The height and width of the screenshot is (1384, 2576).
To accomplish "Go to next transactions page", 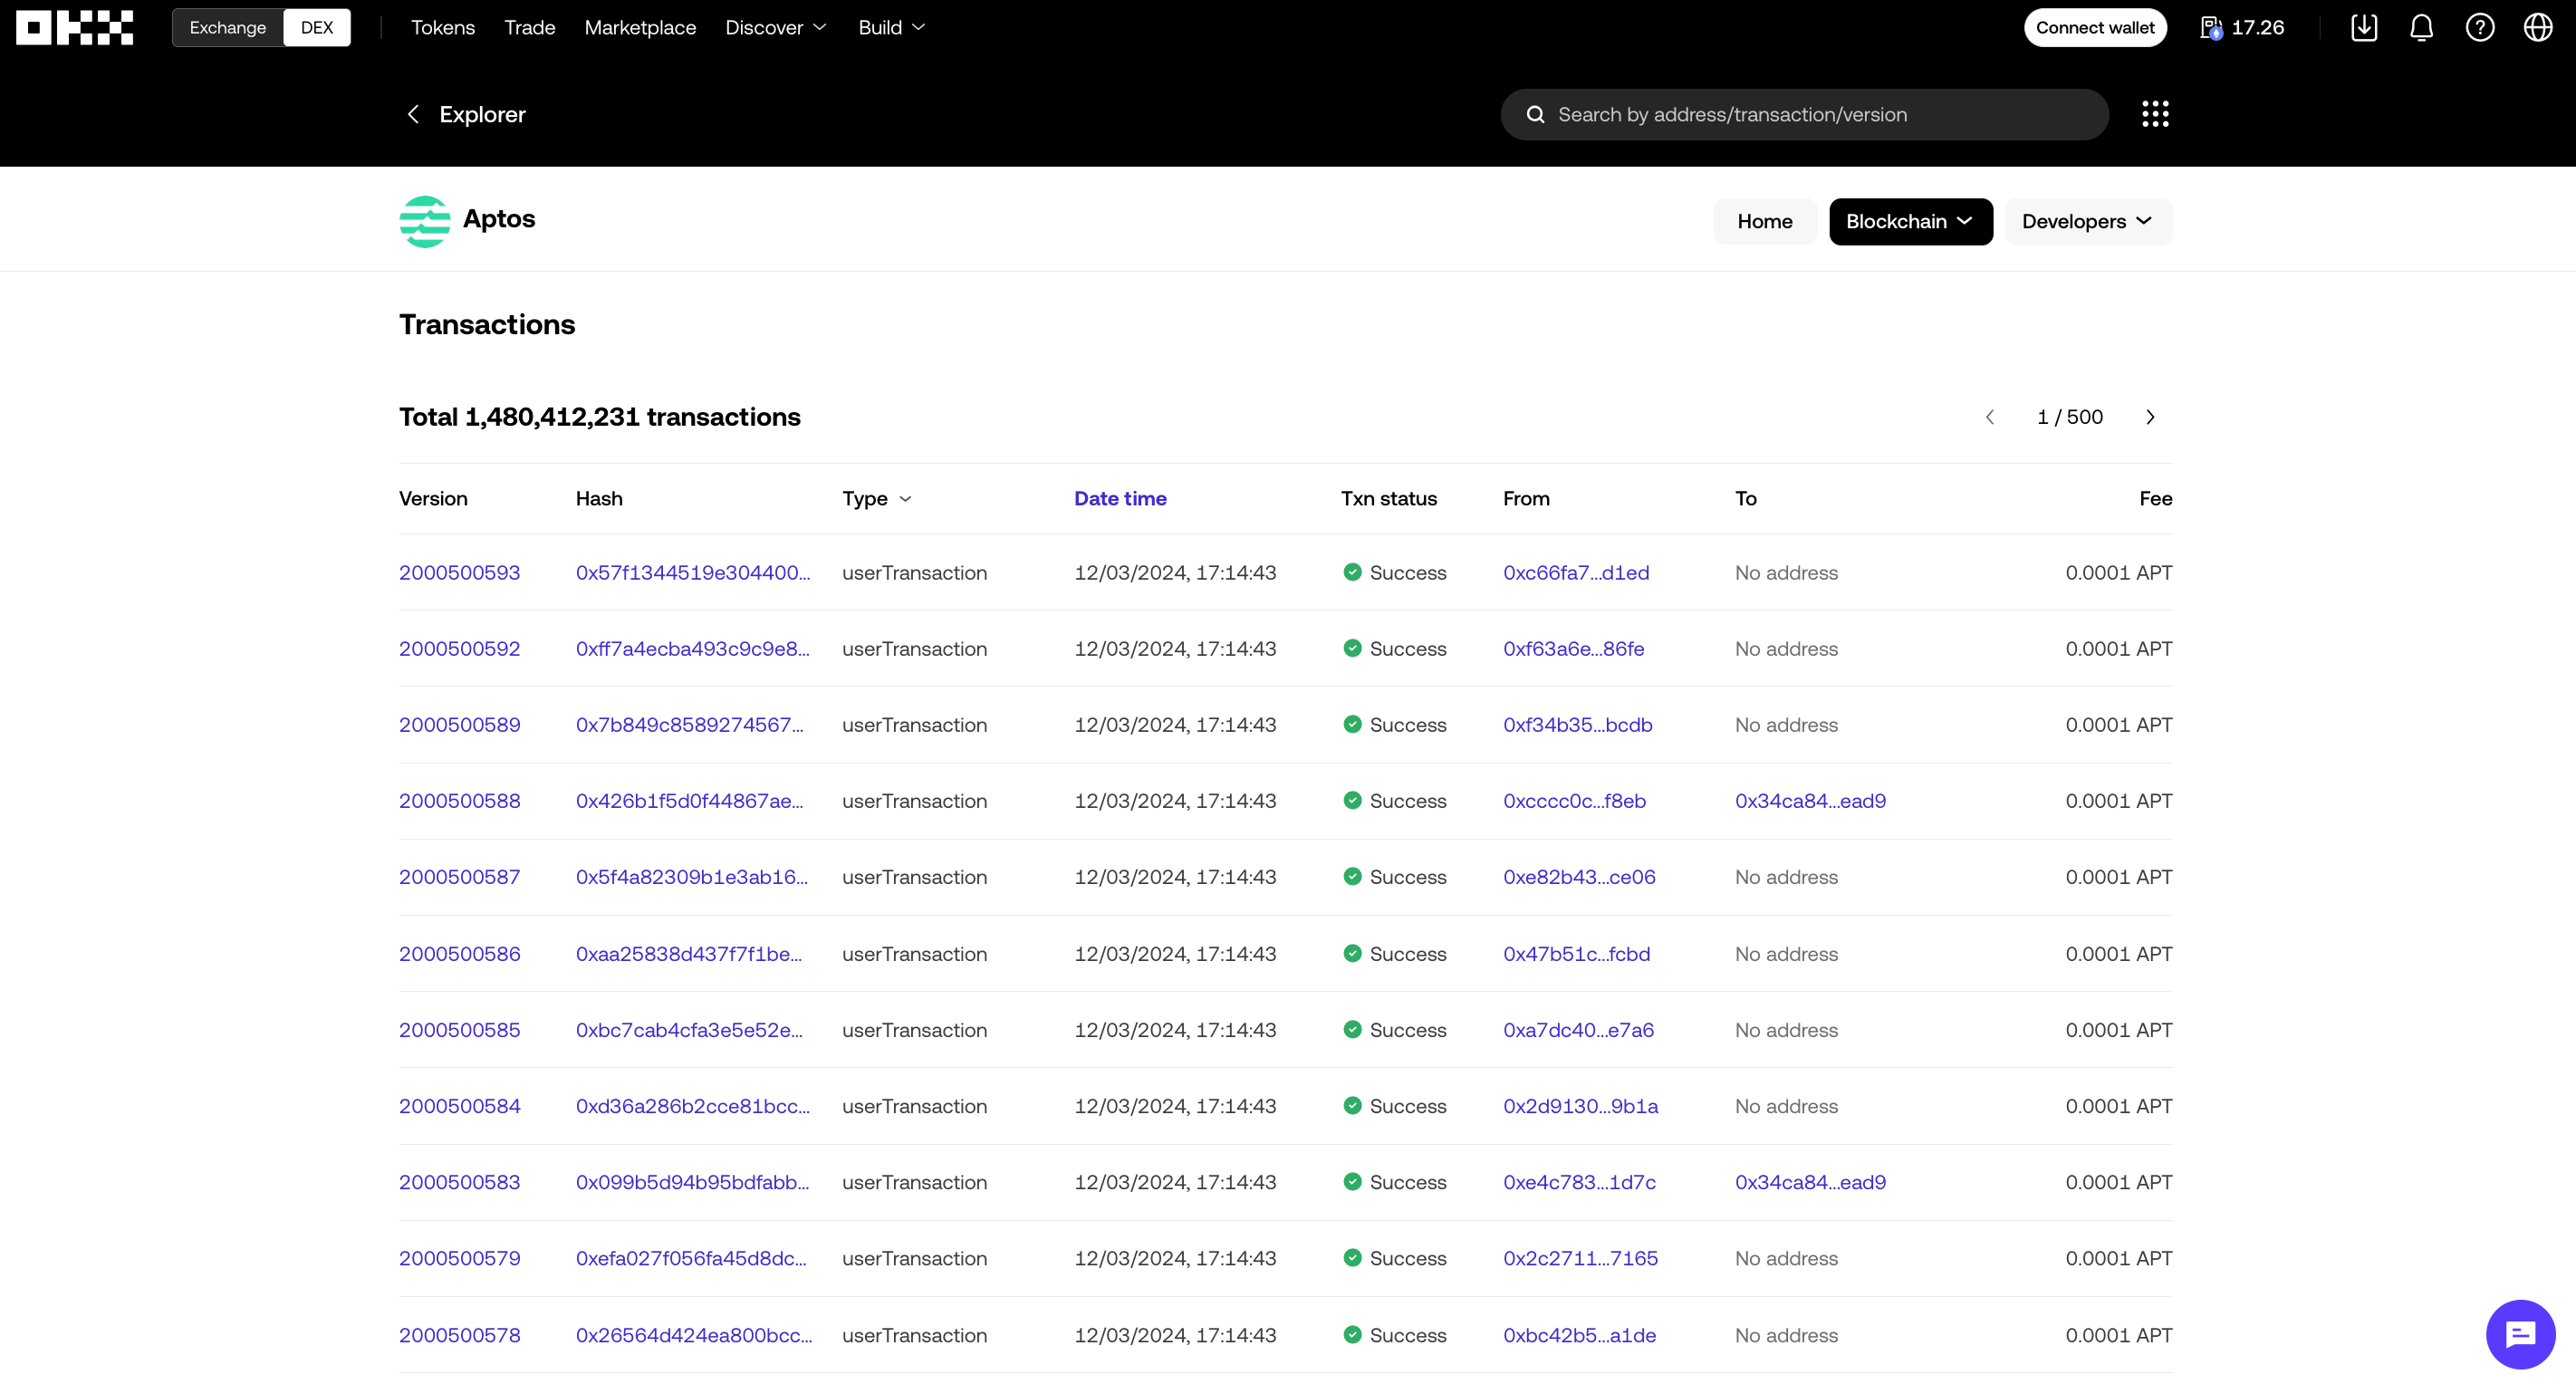I will click(2150, 417).
